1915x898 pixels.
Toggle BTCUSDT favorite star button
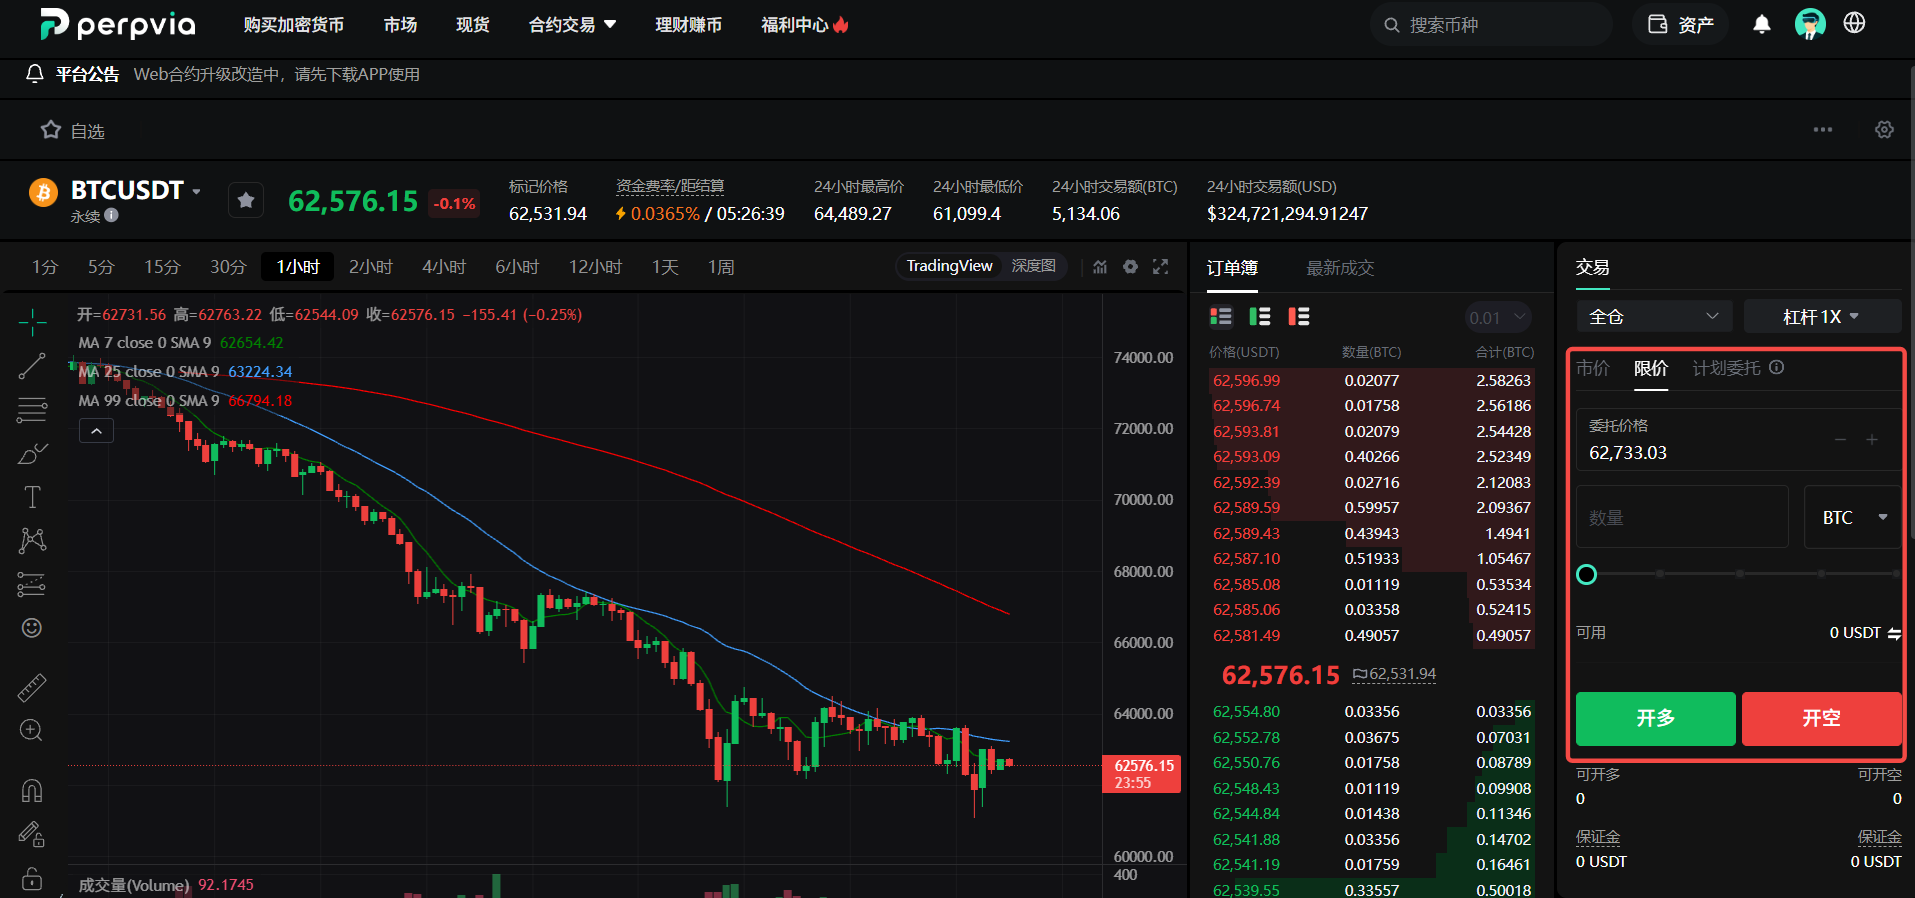tap(246, 201)
